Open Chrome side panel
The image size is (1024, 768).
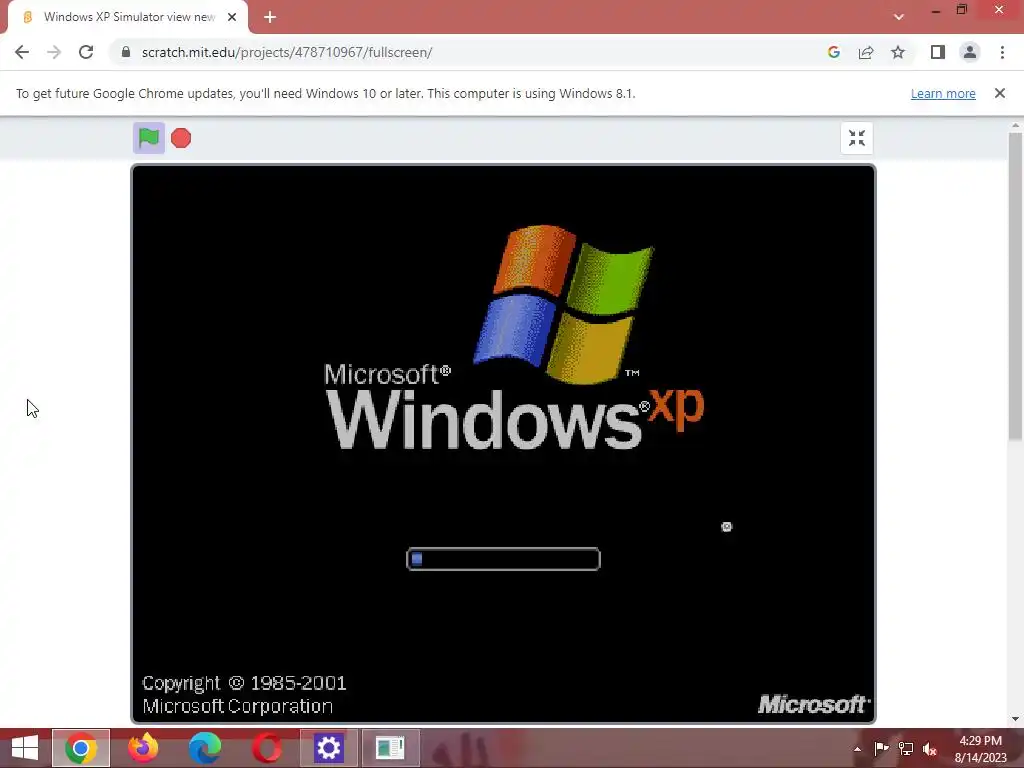938,52
